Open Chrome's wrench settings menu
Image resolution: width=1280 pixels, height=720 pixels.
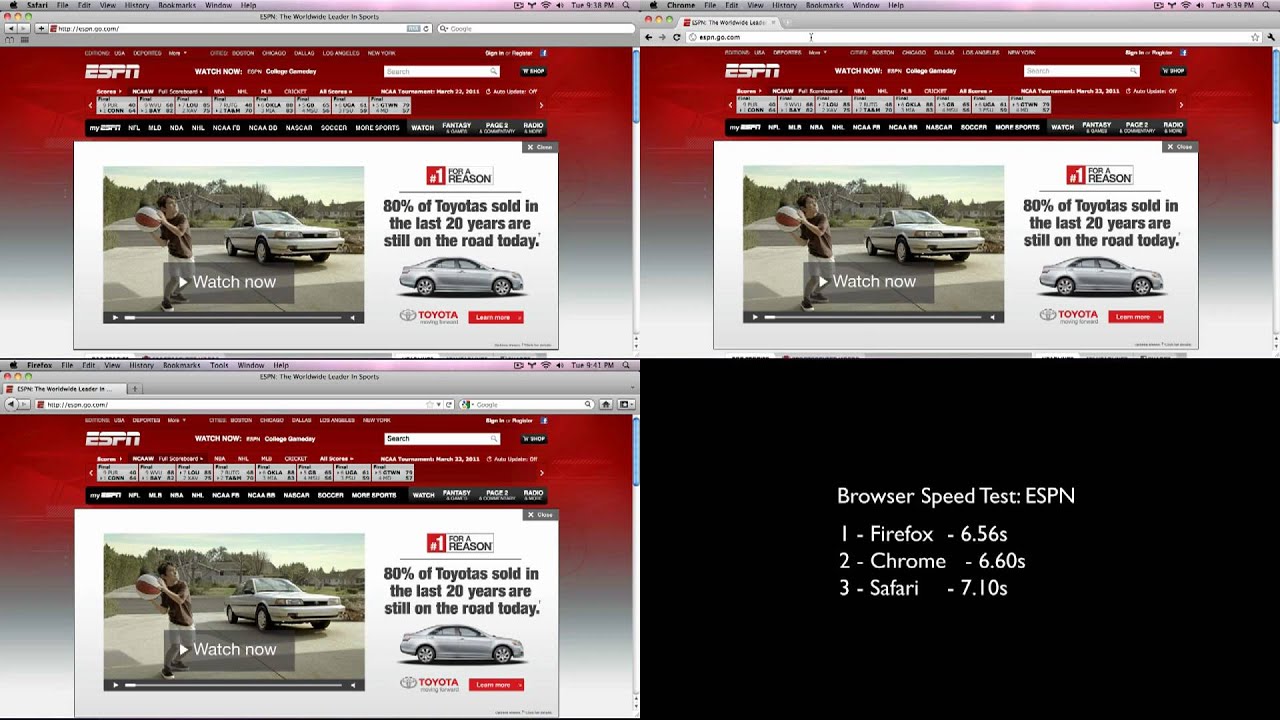[1271, 37]
